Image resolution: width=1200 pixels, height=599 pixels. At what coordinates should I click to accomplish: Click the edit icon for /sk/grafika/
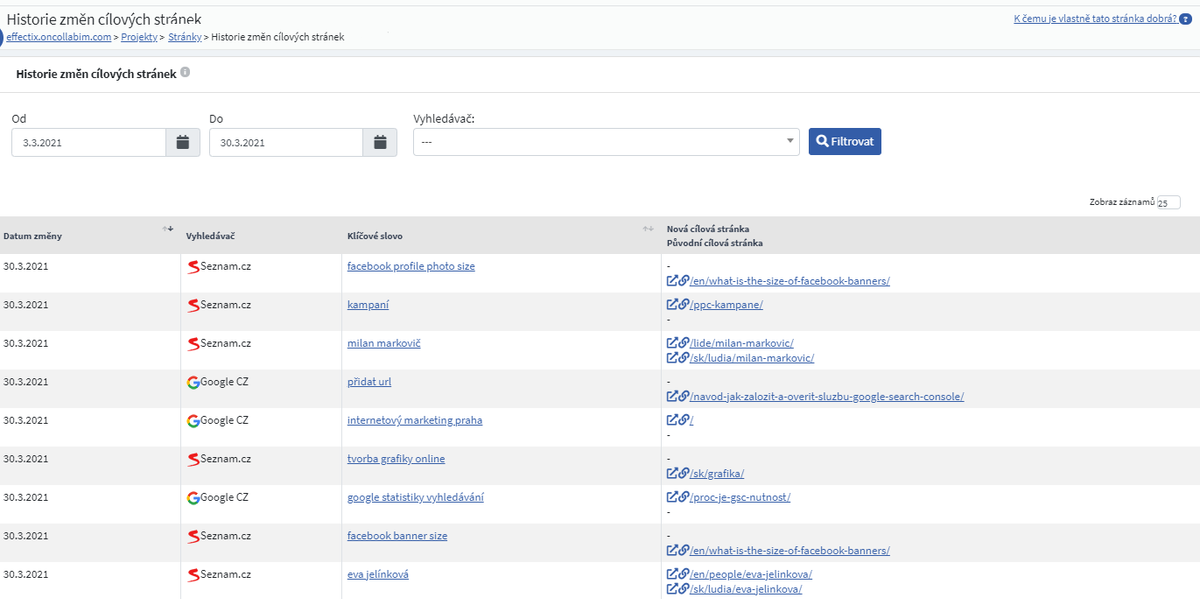[x=672, y=473]
